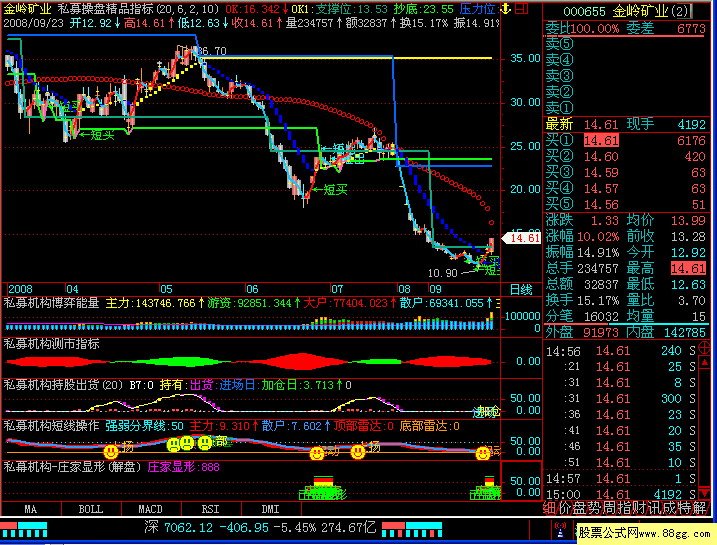Viewport: 717px width, 545px height.
Task: Click the 私募机构博弈能量 panel title
Action: pos(51,303)
